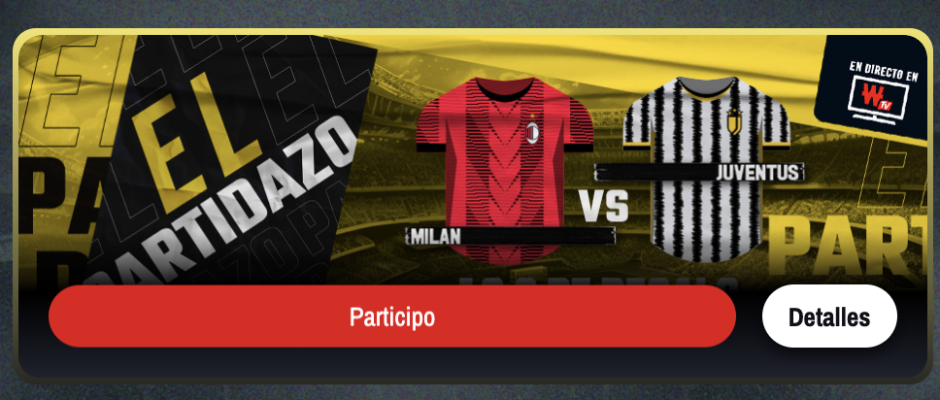The height and width of the screenshot is (400, 940).
Task: Click the Milan jersey's black collar
Action: [507, 90]
